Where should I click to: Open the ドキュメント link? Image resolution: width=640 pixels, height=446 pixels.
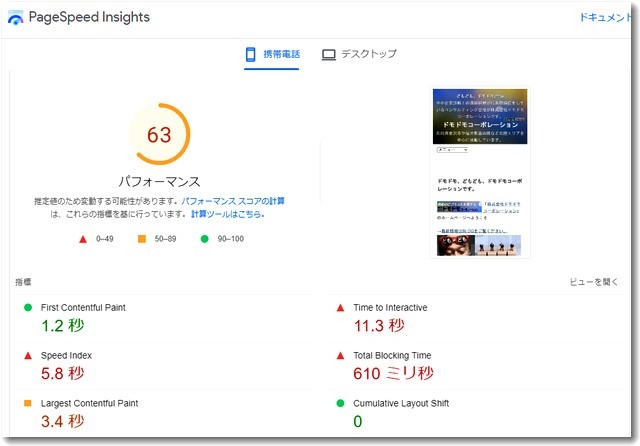(605, 17)
